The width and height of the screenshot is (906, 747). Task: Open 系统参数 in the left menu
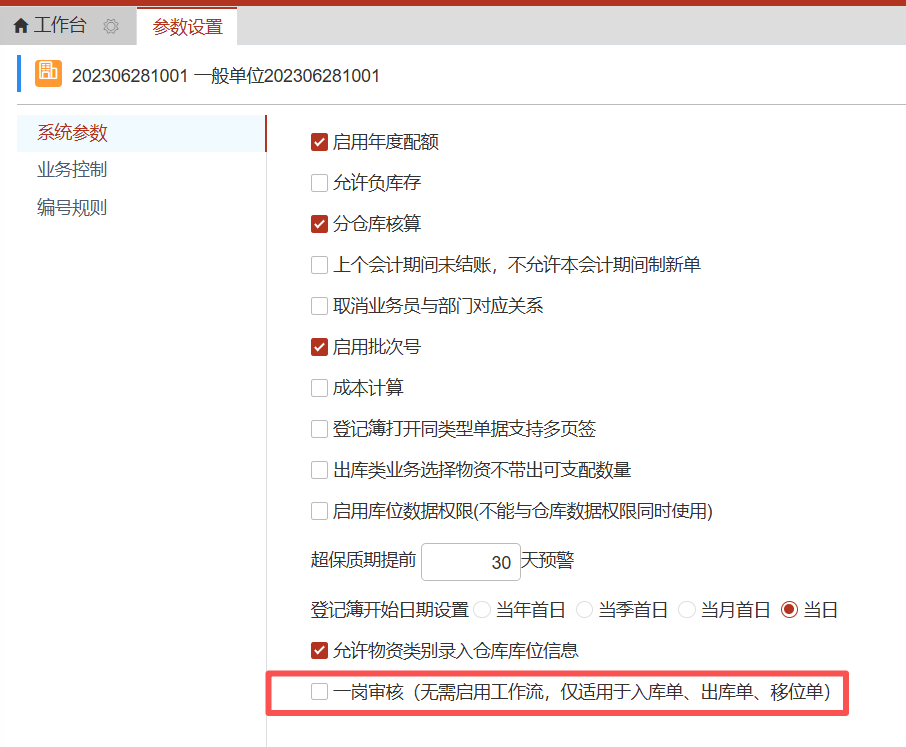coord(142,133)
